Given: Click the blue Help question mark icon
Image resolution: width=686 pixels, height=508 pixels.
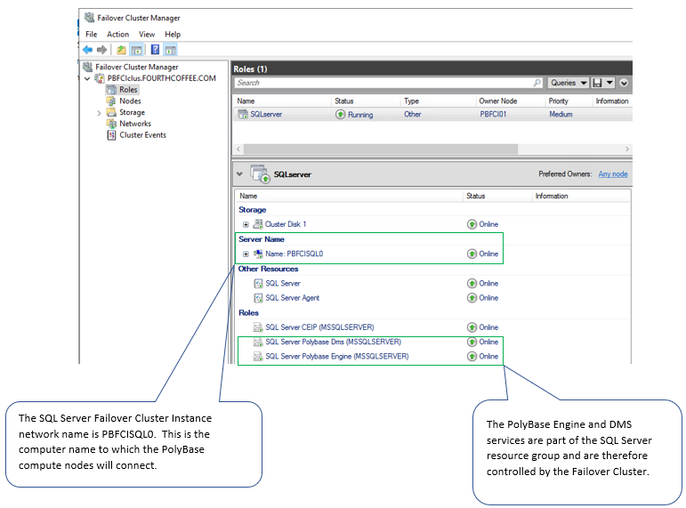Looking at the screenshot, I should [155, 49].
